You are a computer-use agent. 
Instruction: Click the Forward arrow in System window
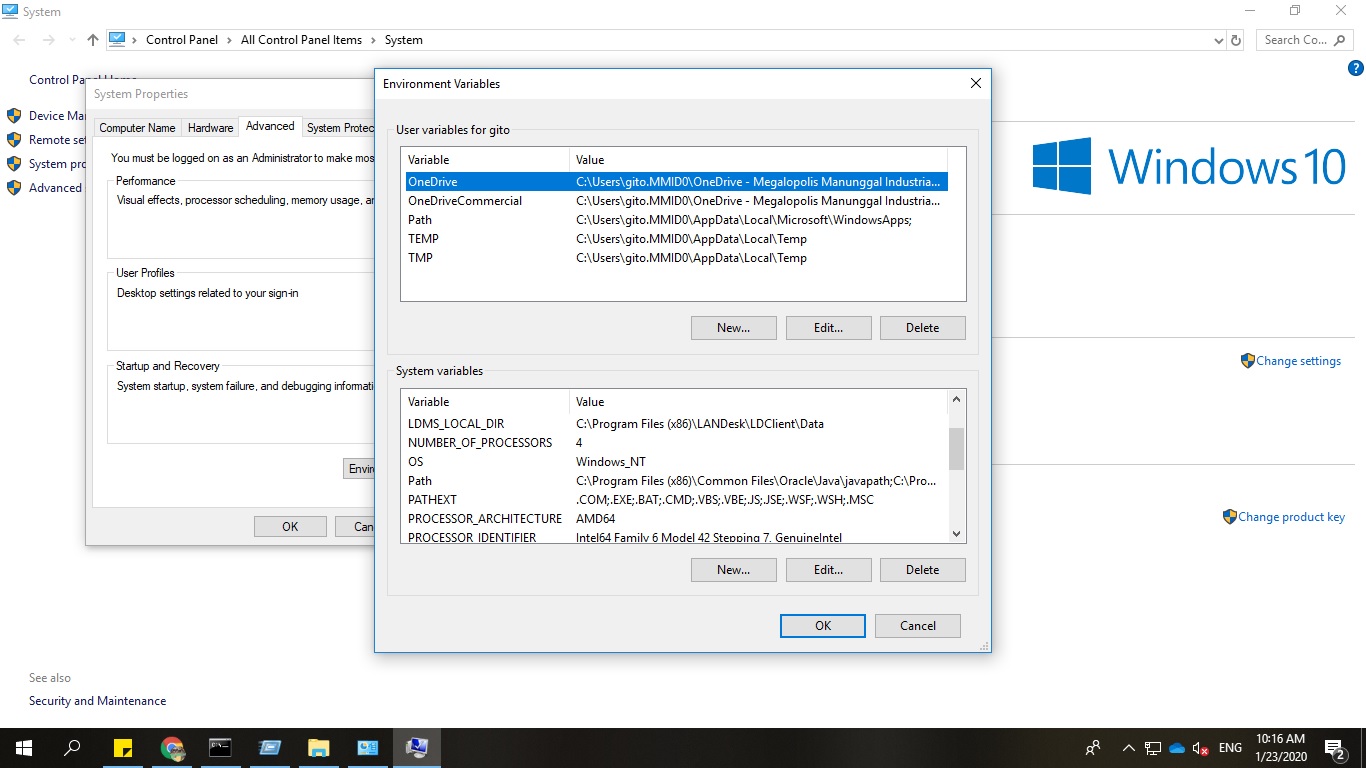point(49,40)
